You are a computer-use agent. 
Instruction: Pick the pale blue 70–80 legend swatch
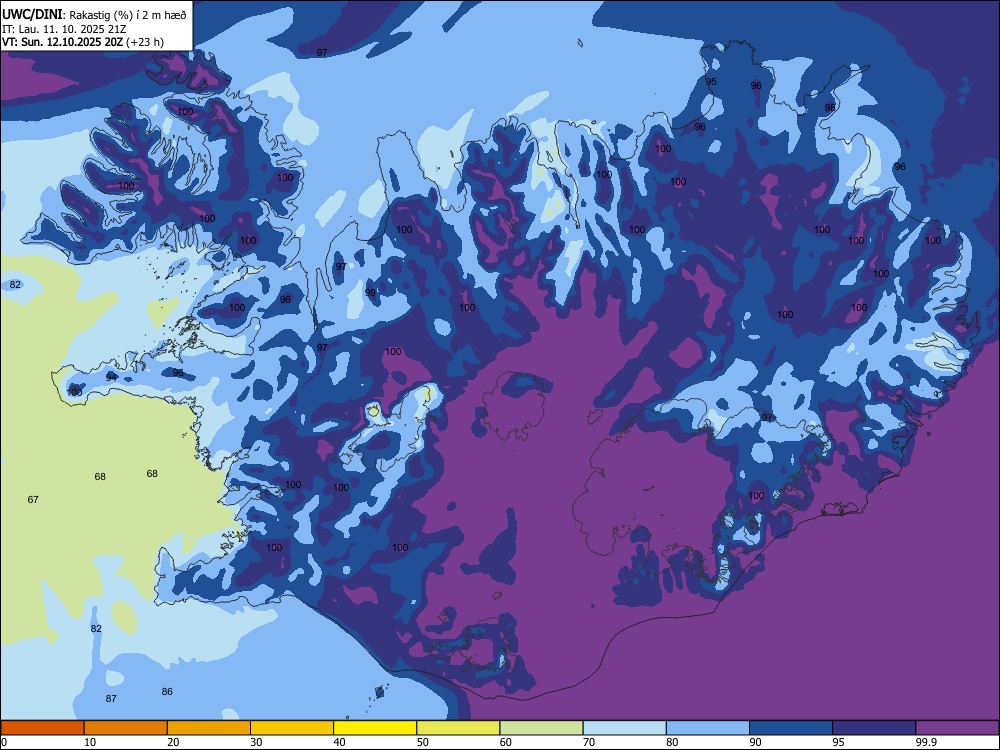pos(624,728)
